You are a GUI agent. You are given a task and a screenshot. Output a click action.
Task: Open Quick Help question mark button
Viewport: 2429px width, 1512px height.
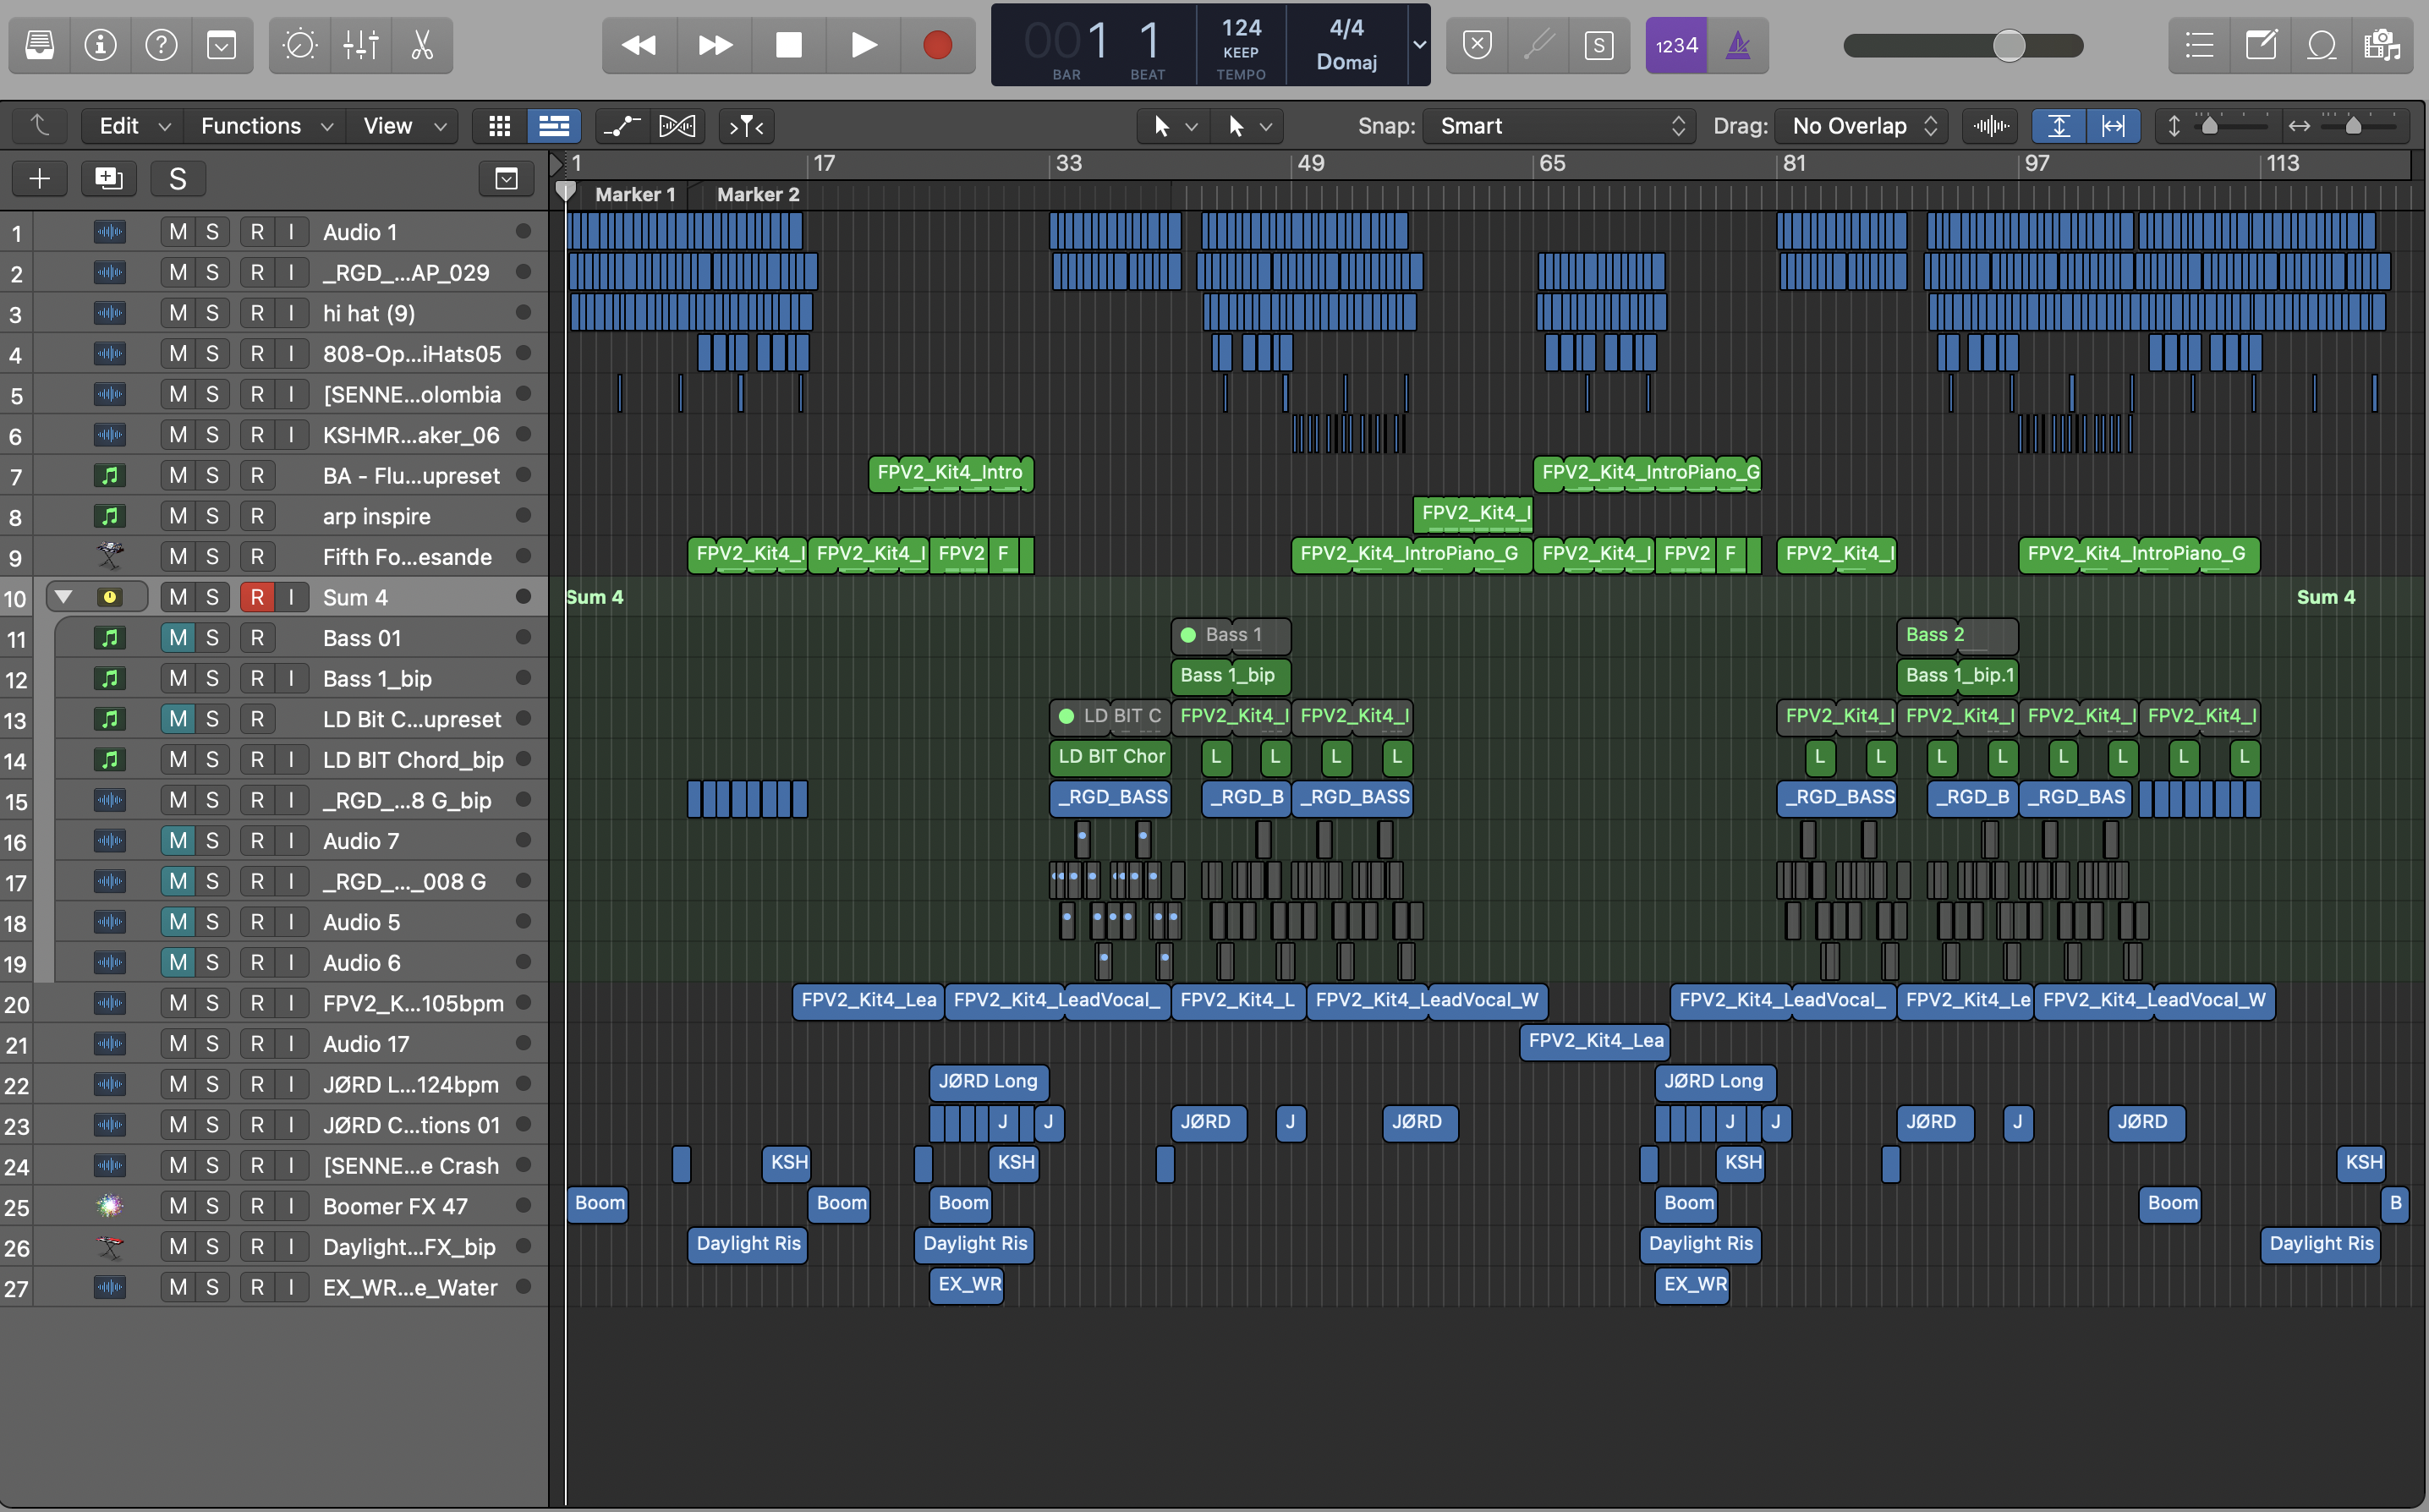click(161, 45)
